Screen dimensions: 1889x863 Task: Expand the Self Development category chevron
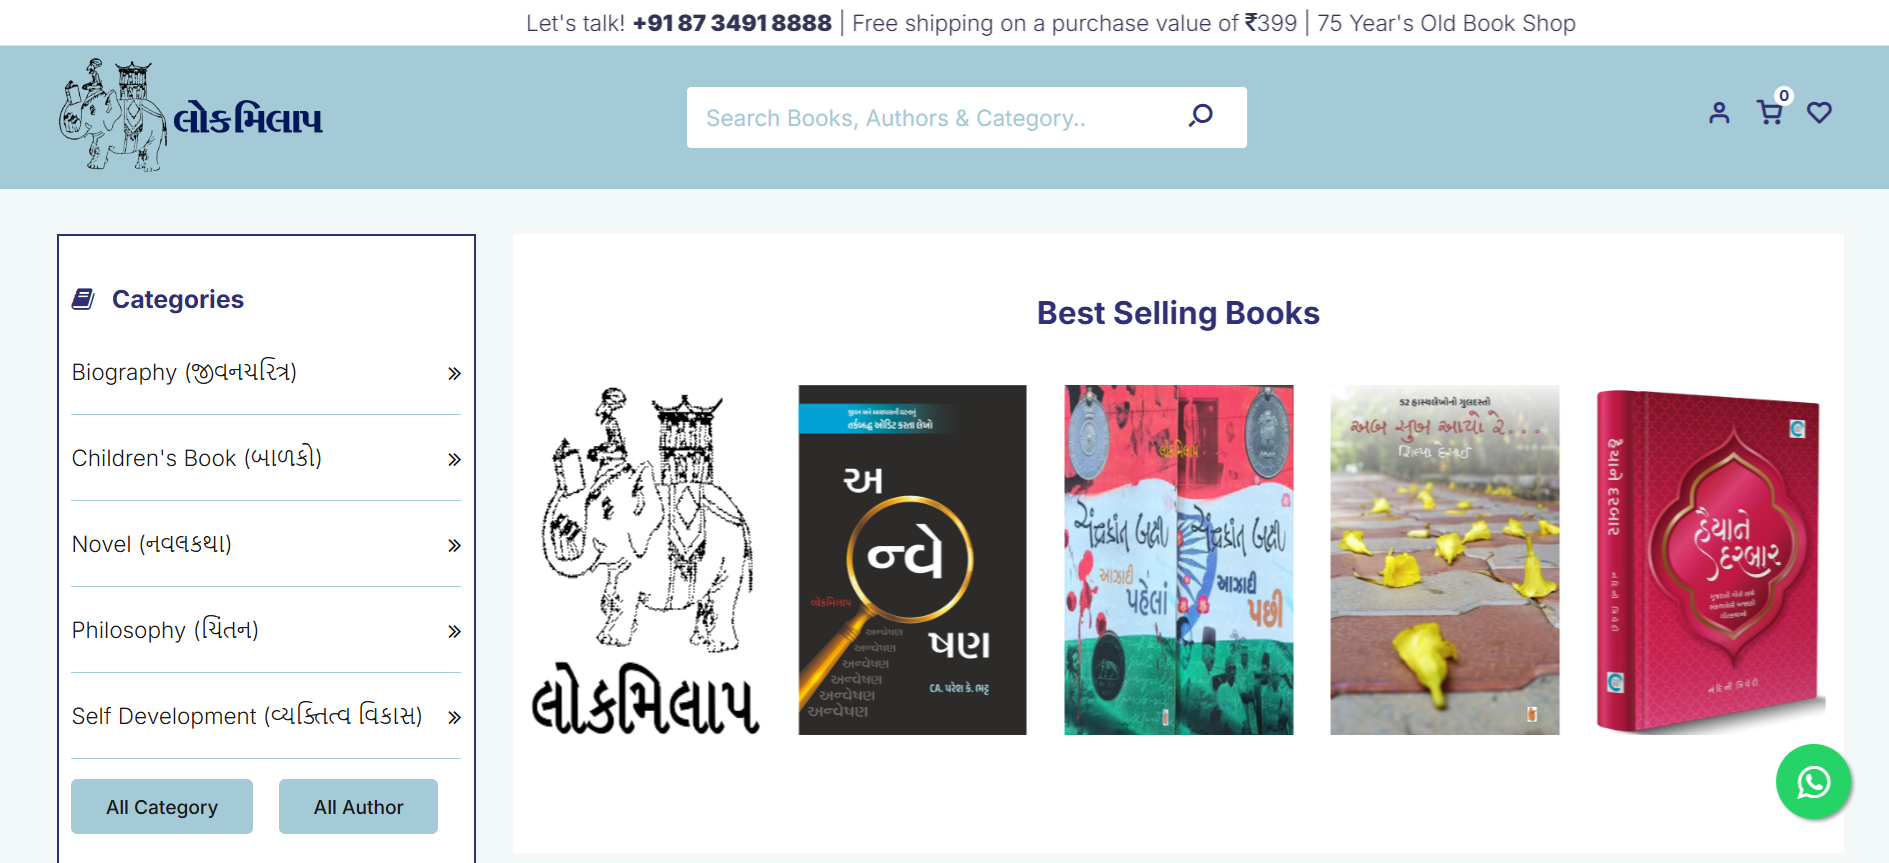[x=454, y=717]
